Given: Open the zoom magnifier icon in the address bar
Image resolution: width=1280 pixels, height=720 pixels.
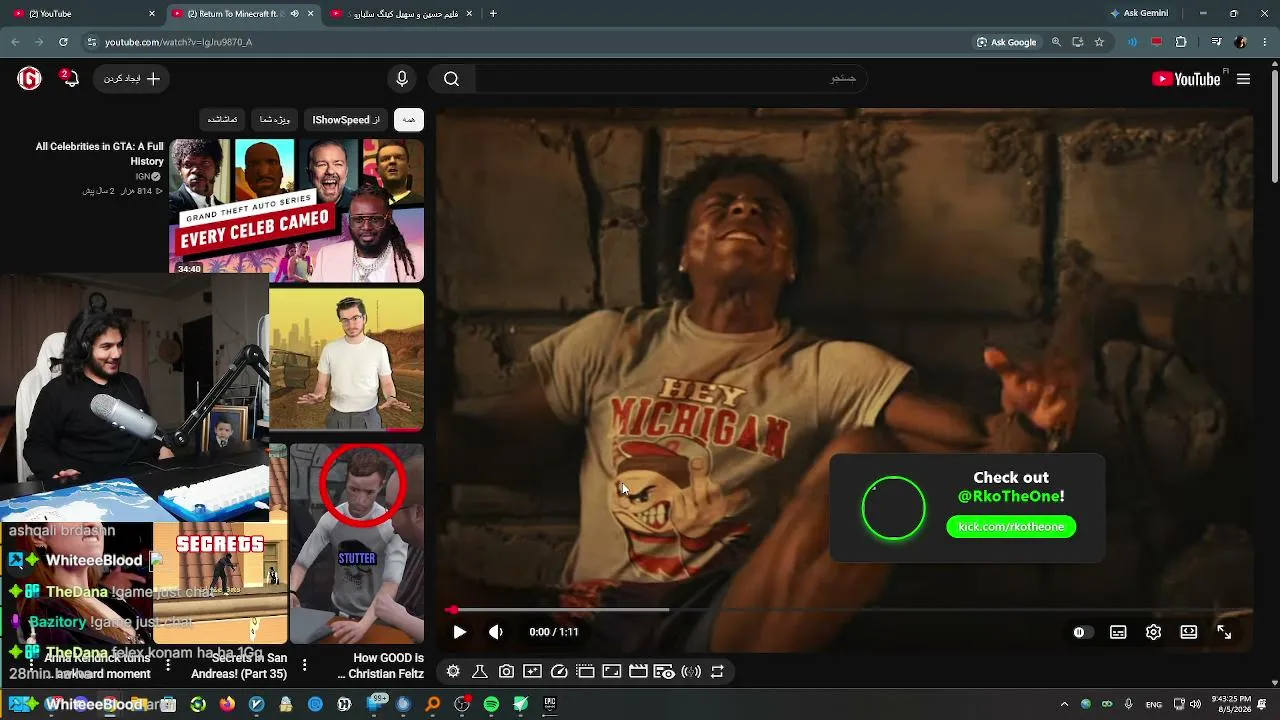Looking at the screenshot, I should pos(1056,42).
